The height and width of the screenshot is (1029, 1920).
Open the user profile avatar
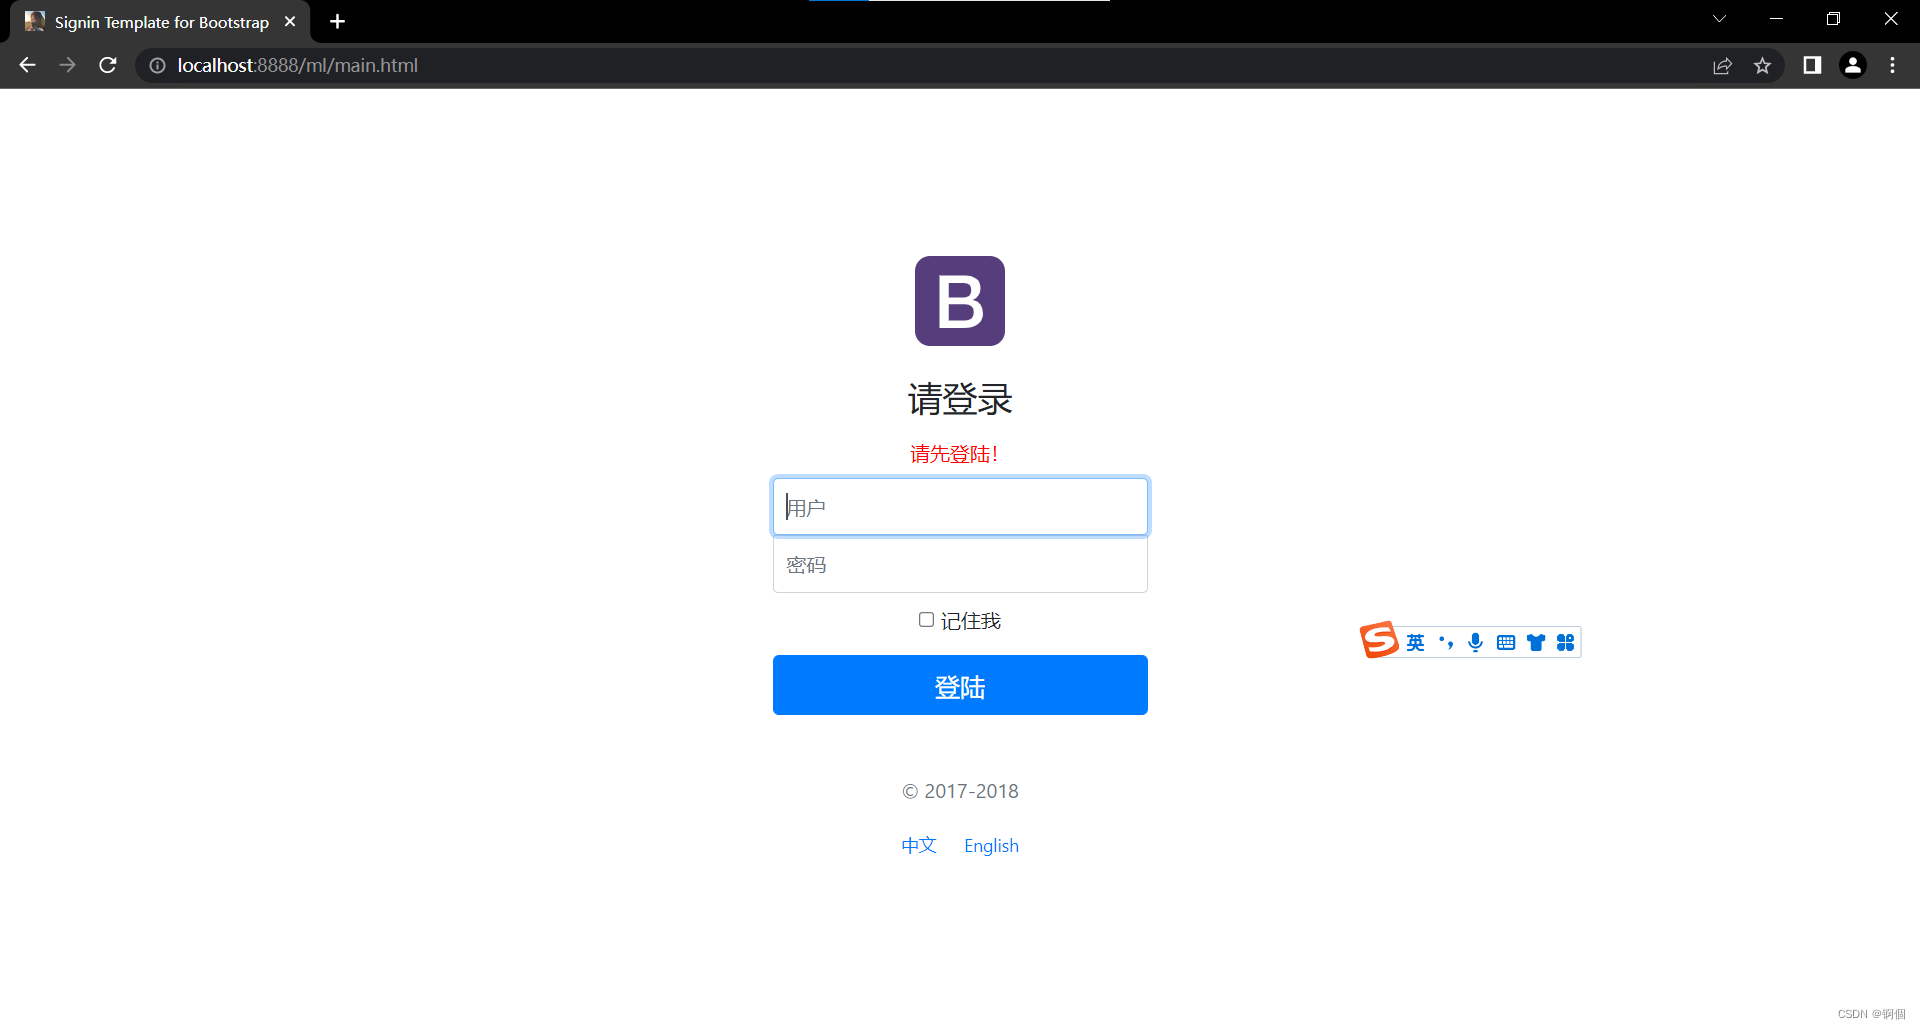[x=1853, y=65]
